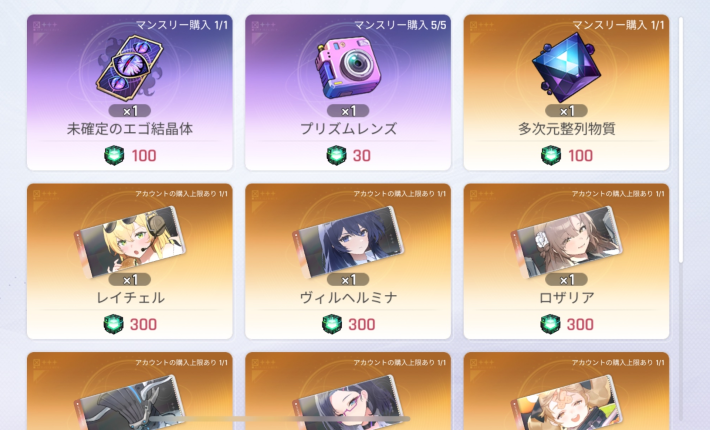
Task: Select the bottom-row ticket with the smiling blonde character
Action: point(566,403)
